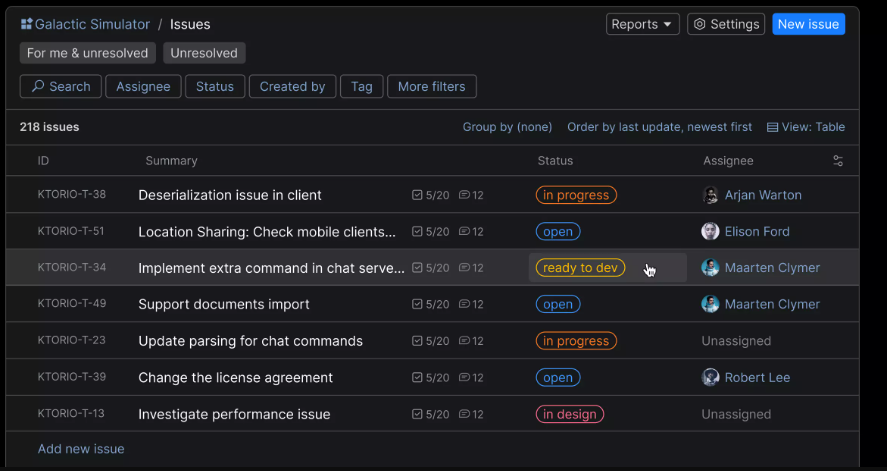Click the Search field
This screenshot has width=887, height=471.
tap(60, 87)
